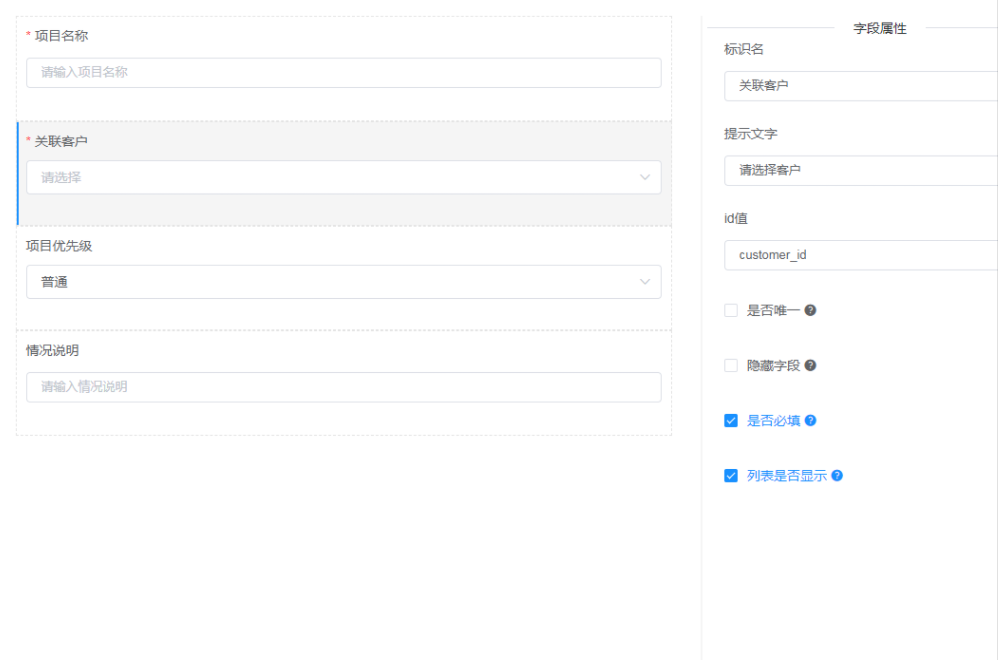This screenshot has height=660, width=998.
Task: Click the help icon beside 隐藏字段
Action: pos(810,365)
